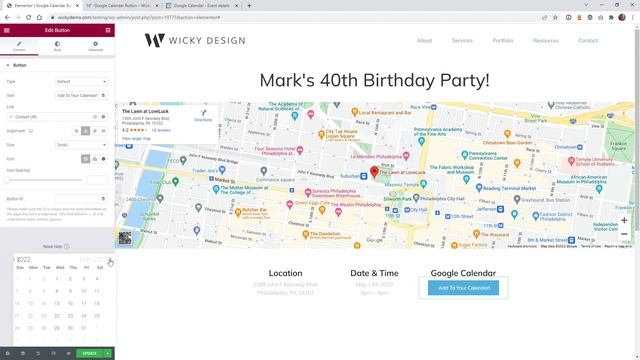This screenshot has width=640, height=360.
Task: Set button alignment to left
Action: click(x=76, y=131)
